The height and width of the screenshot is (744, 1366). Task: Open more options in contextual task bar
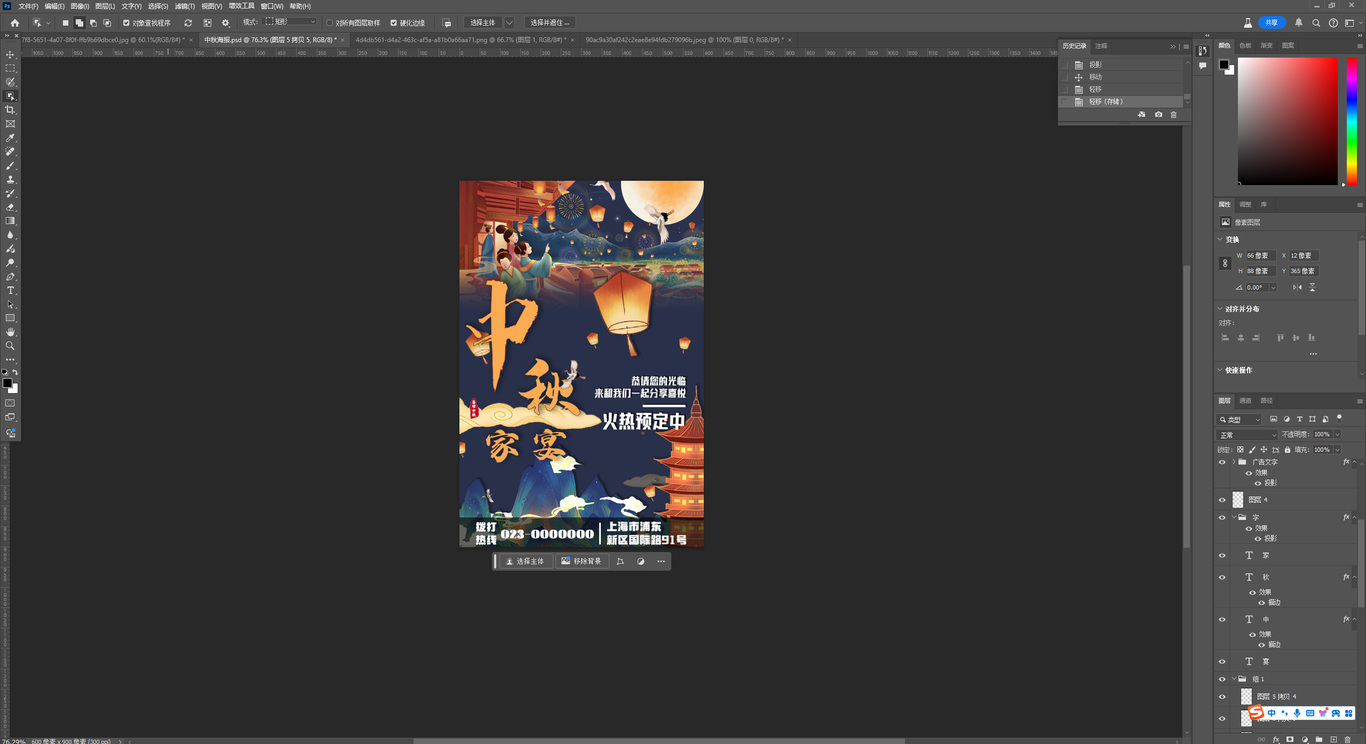pos(661,561)
